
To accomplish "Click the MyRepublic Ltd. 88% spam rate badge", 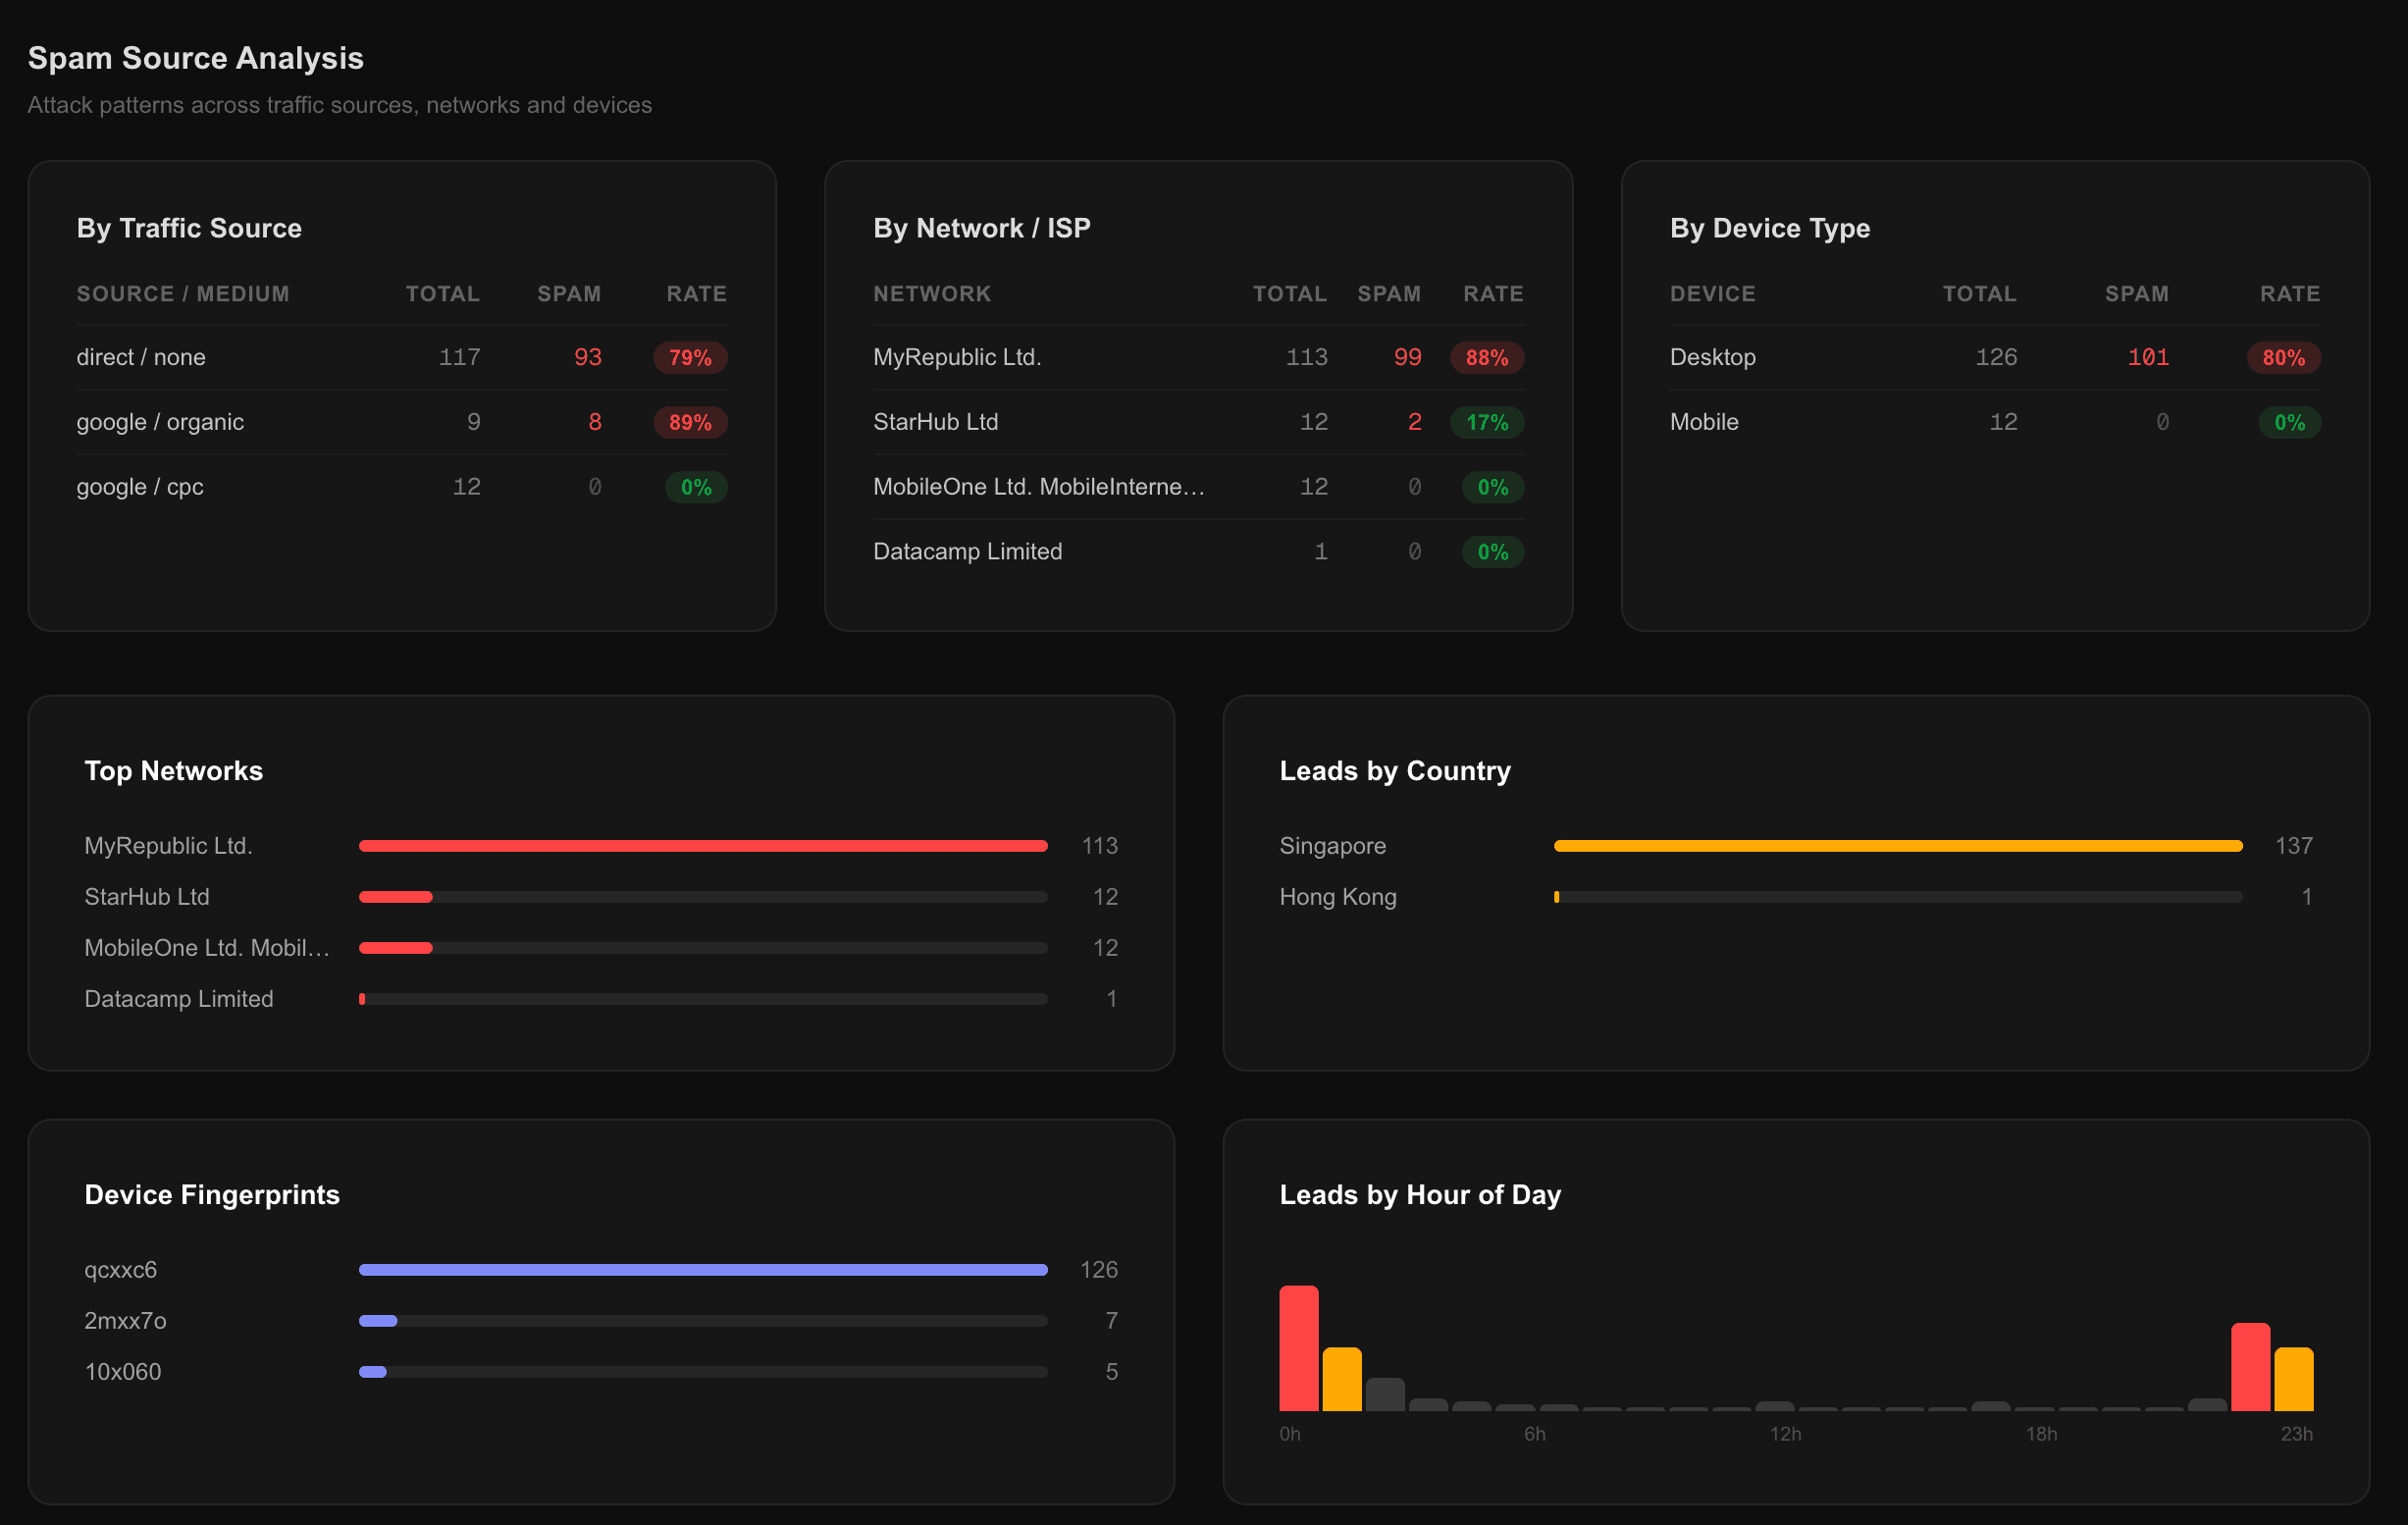I will (x=1486, y=357).
